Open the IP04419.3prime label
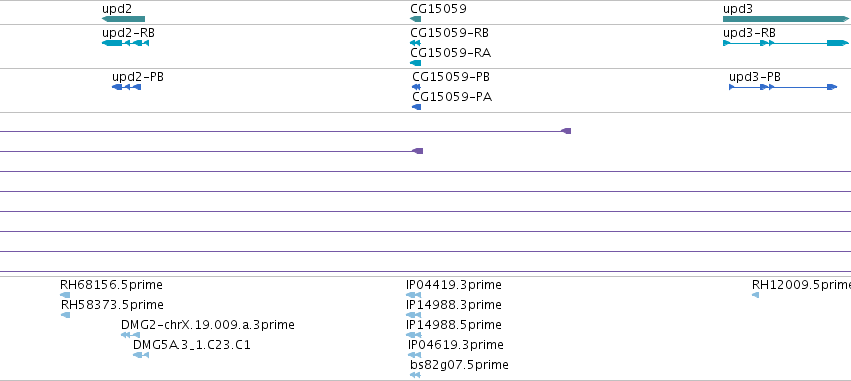851x381 pixels. pyautogui.click(x=454, y=285)
